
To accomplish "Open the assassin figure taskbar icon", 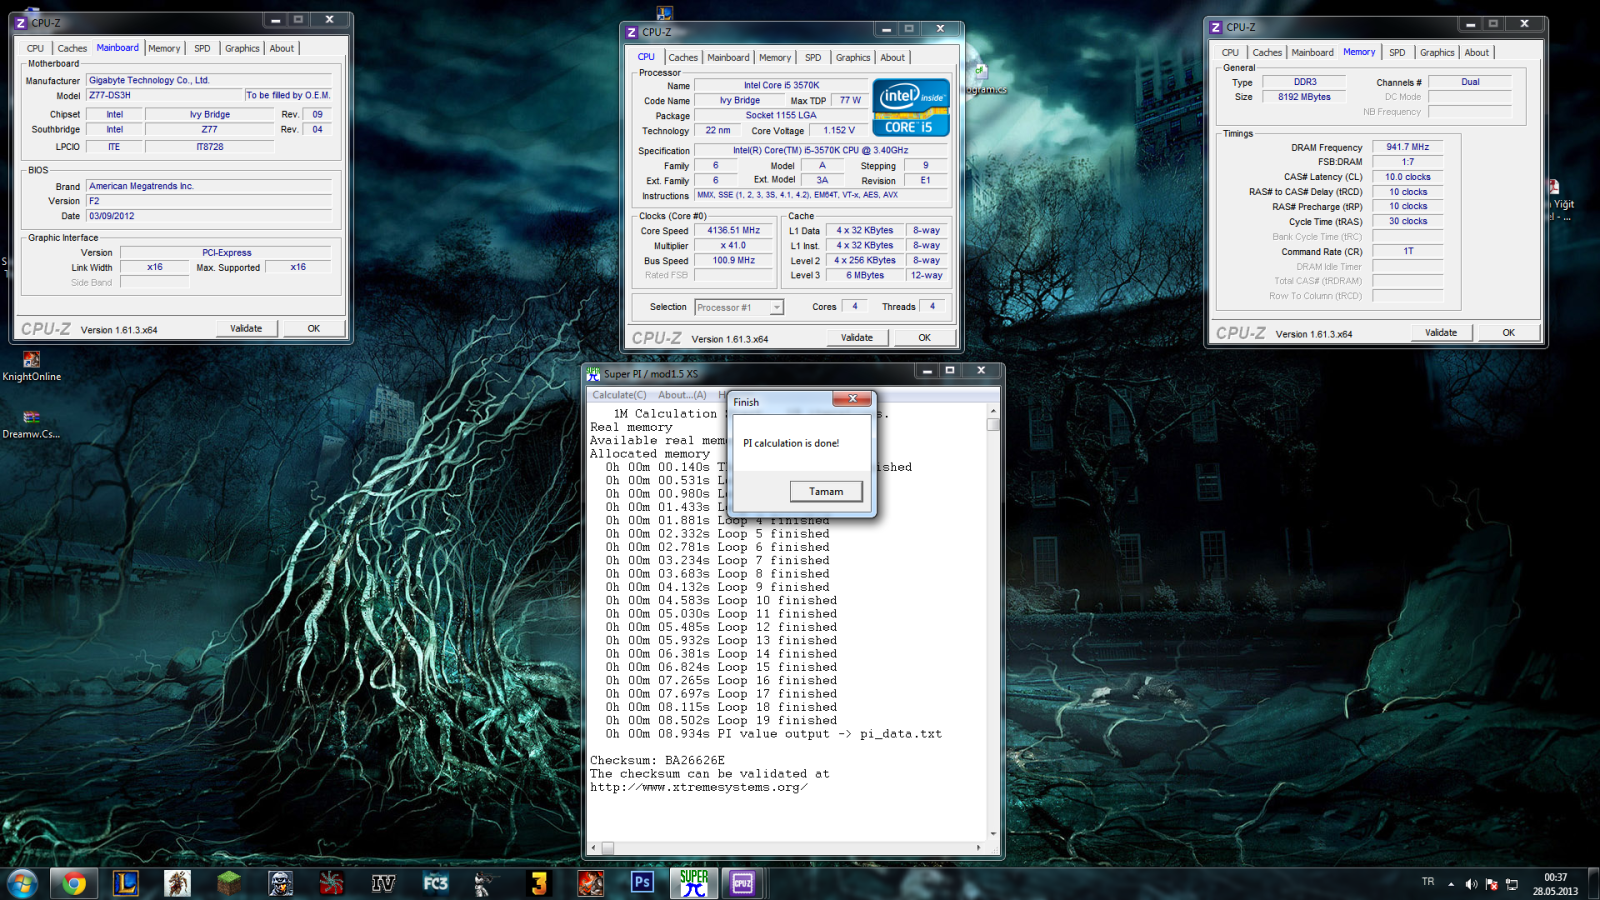I will (x=178, y=883).
